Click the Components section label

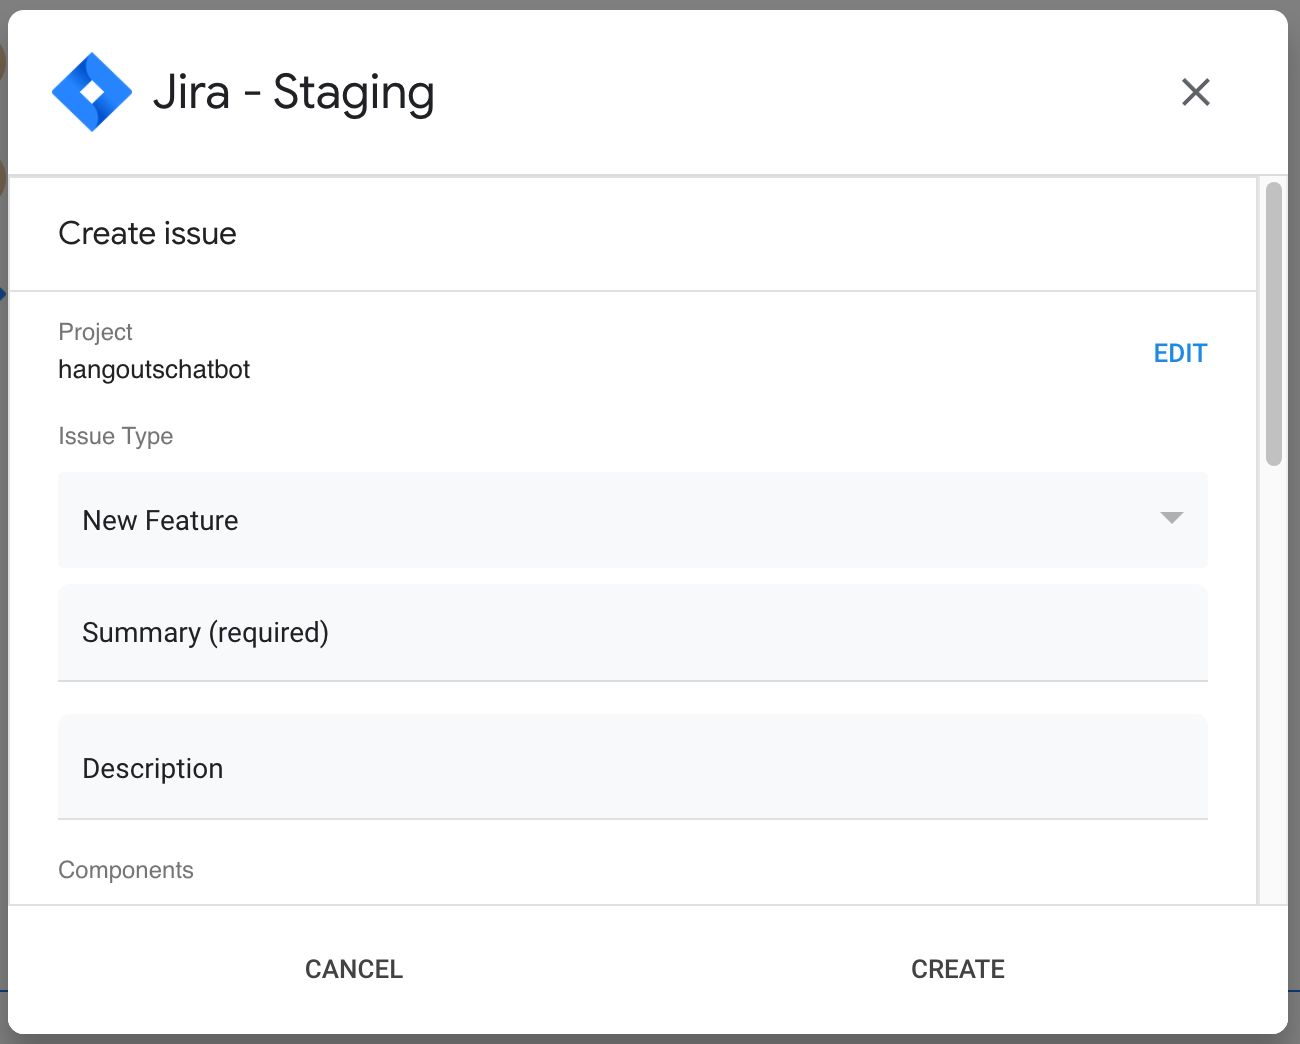point(126,870)
